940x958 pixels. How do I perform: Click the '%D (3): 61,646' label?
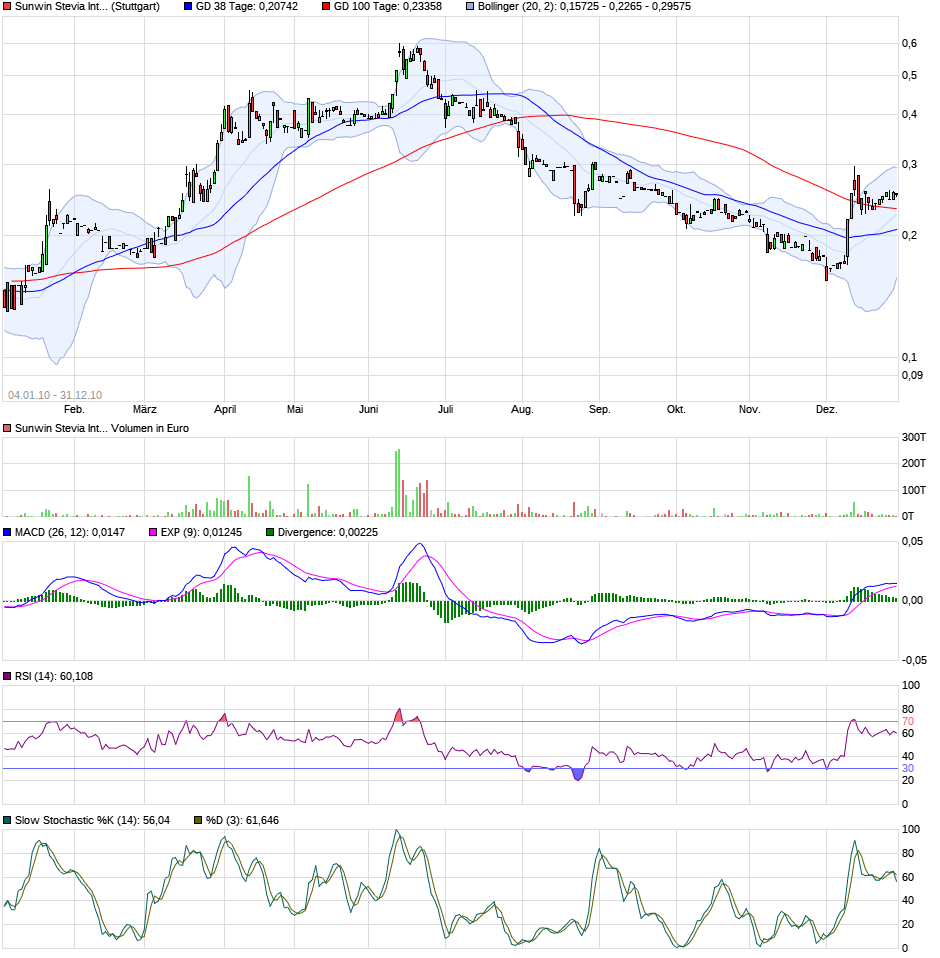(242, 820)
